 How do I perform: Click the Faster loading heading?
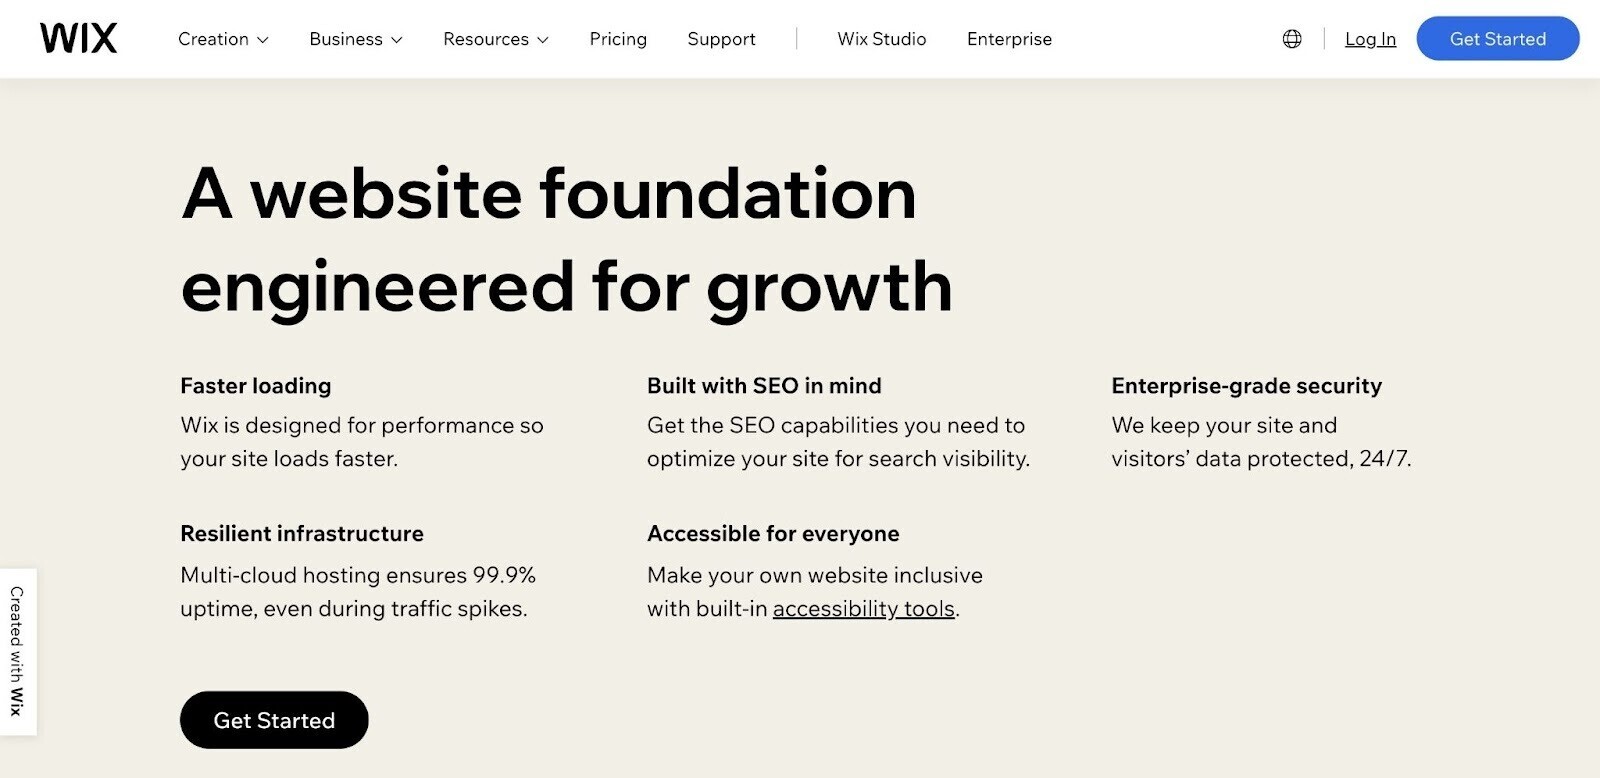256,386
